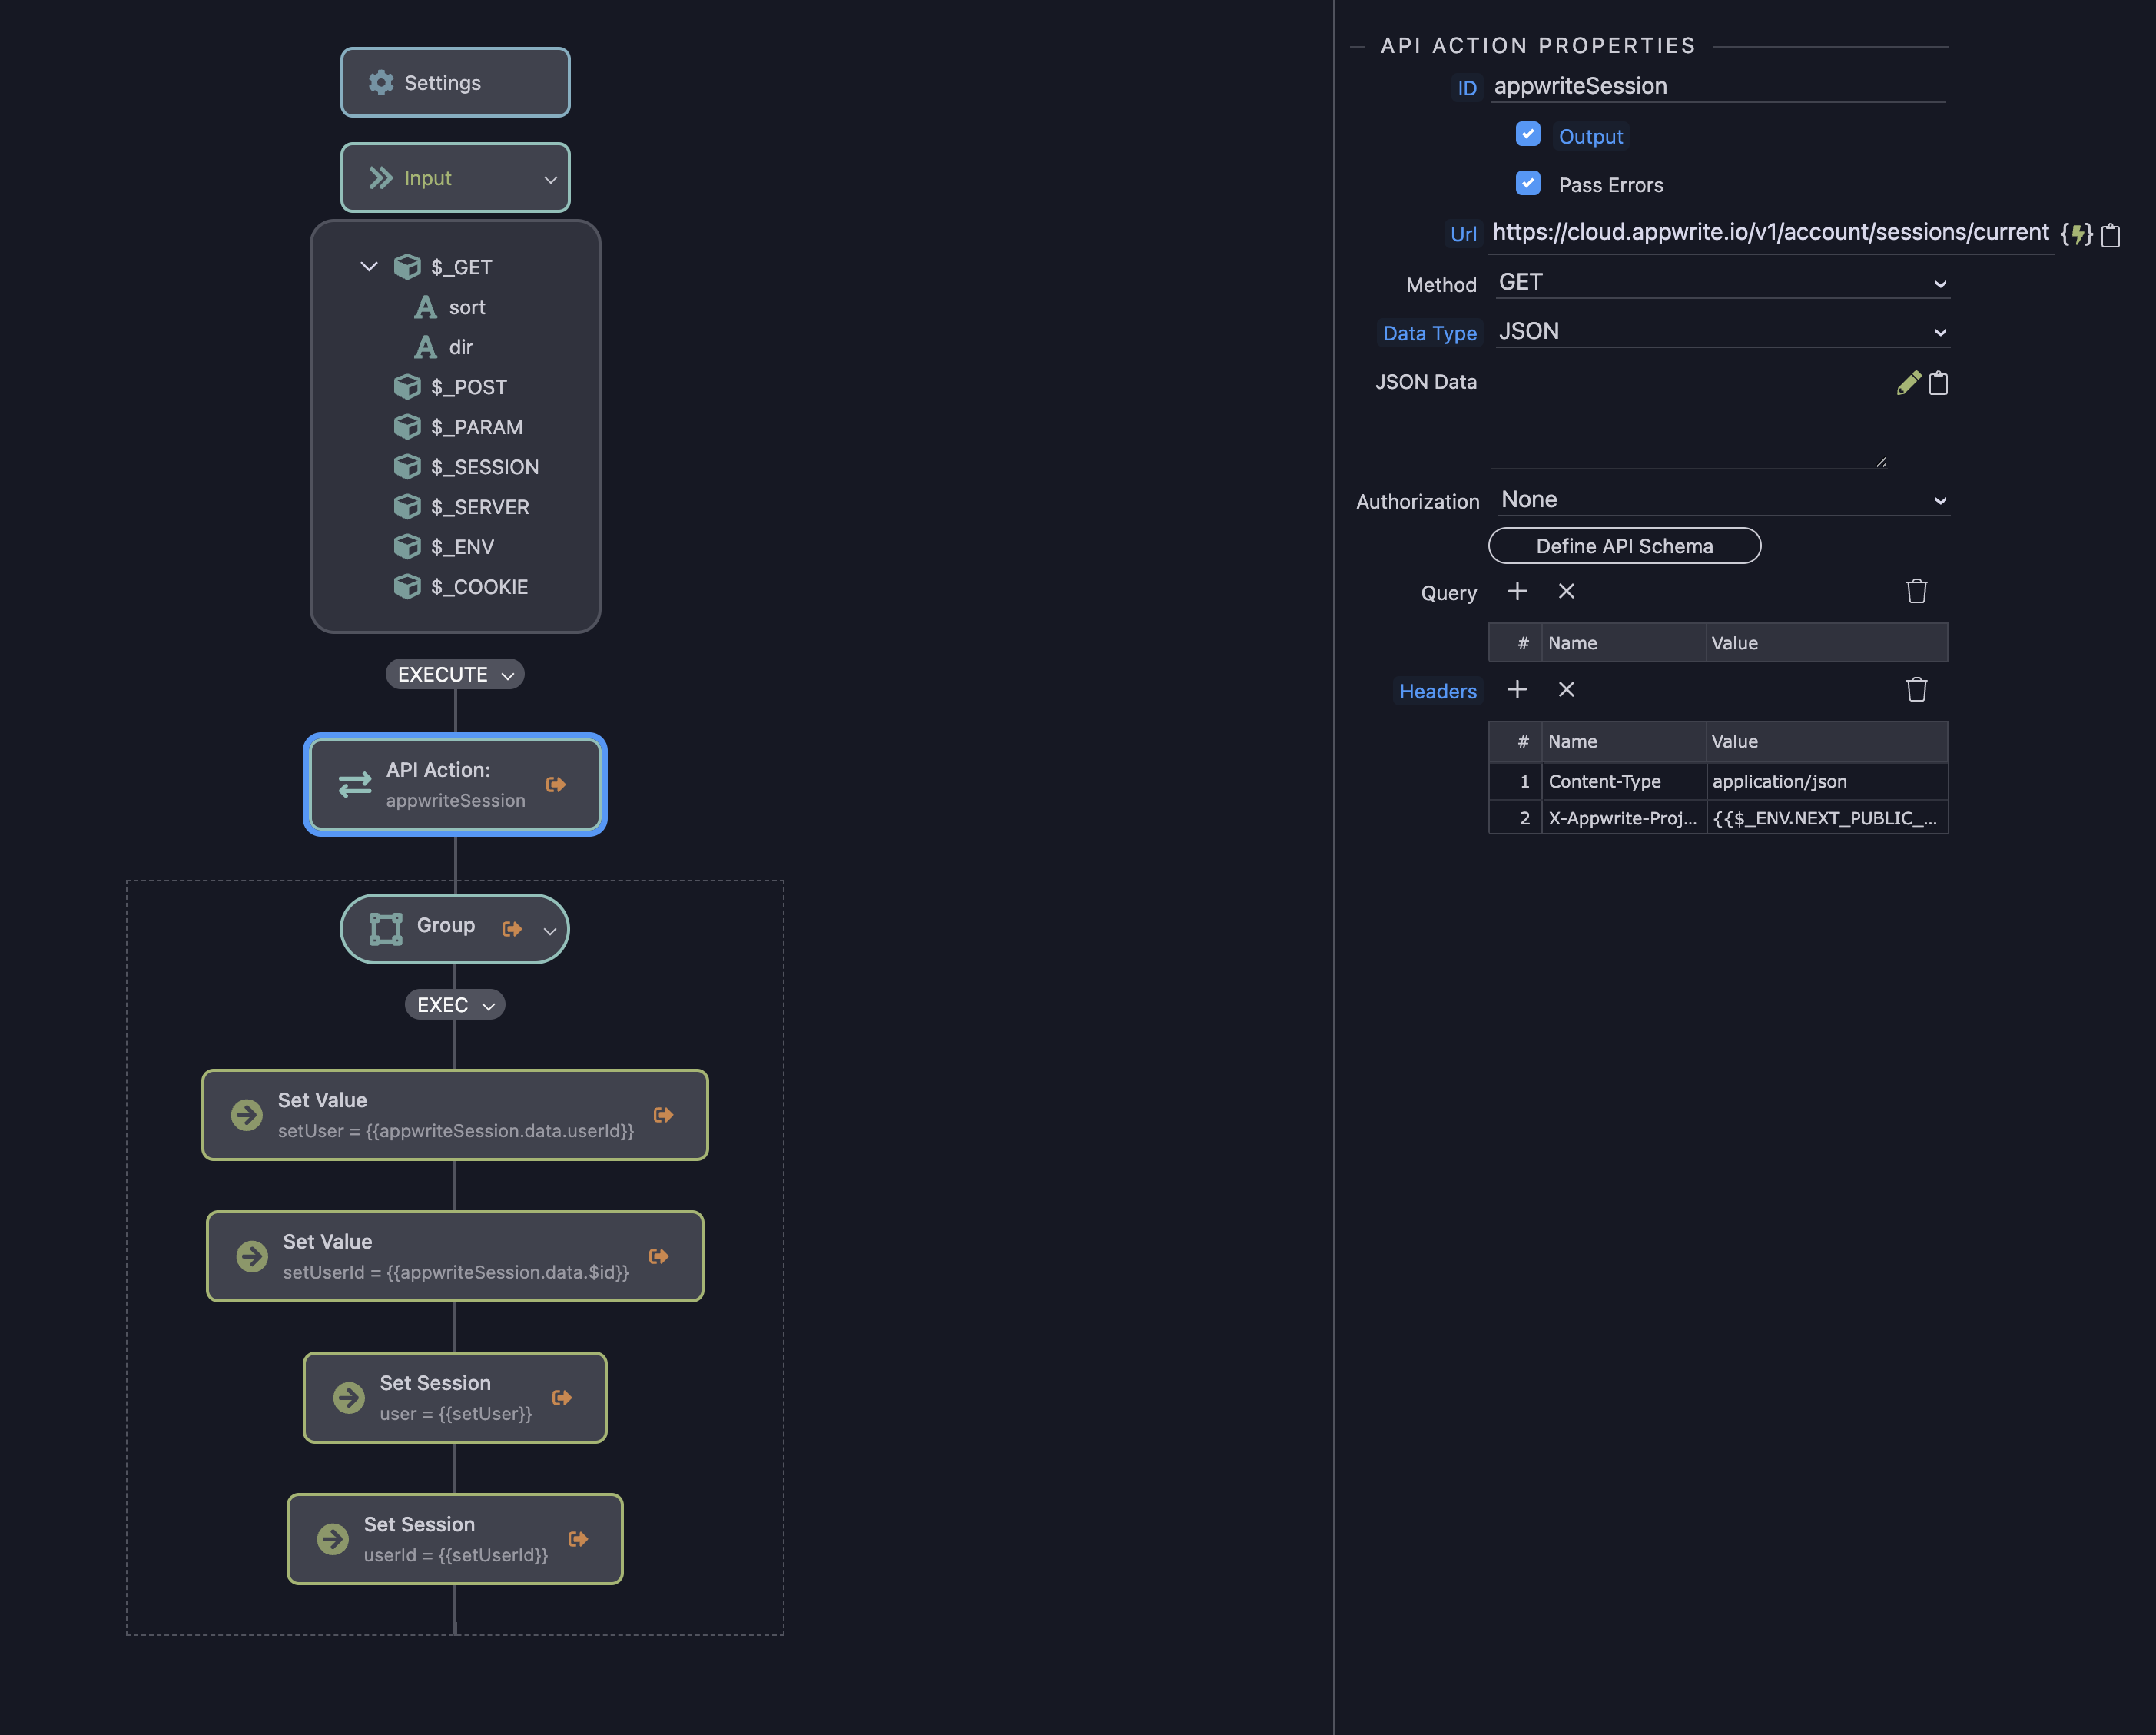The image size is (2156, 1735).
Task: Delete all Headers with trash icon
Action: pyautogui.click(x=1917, y=690)
